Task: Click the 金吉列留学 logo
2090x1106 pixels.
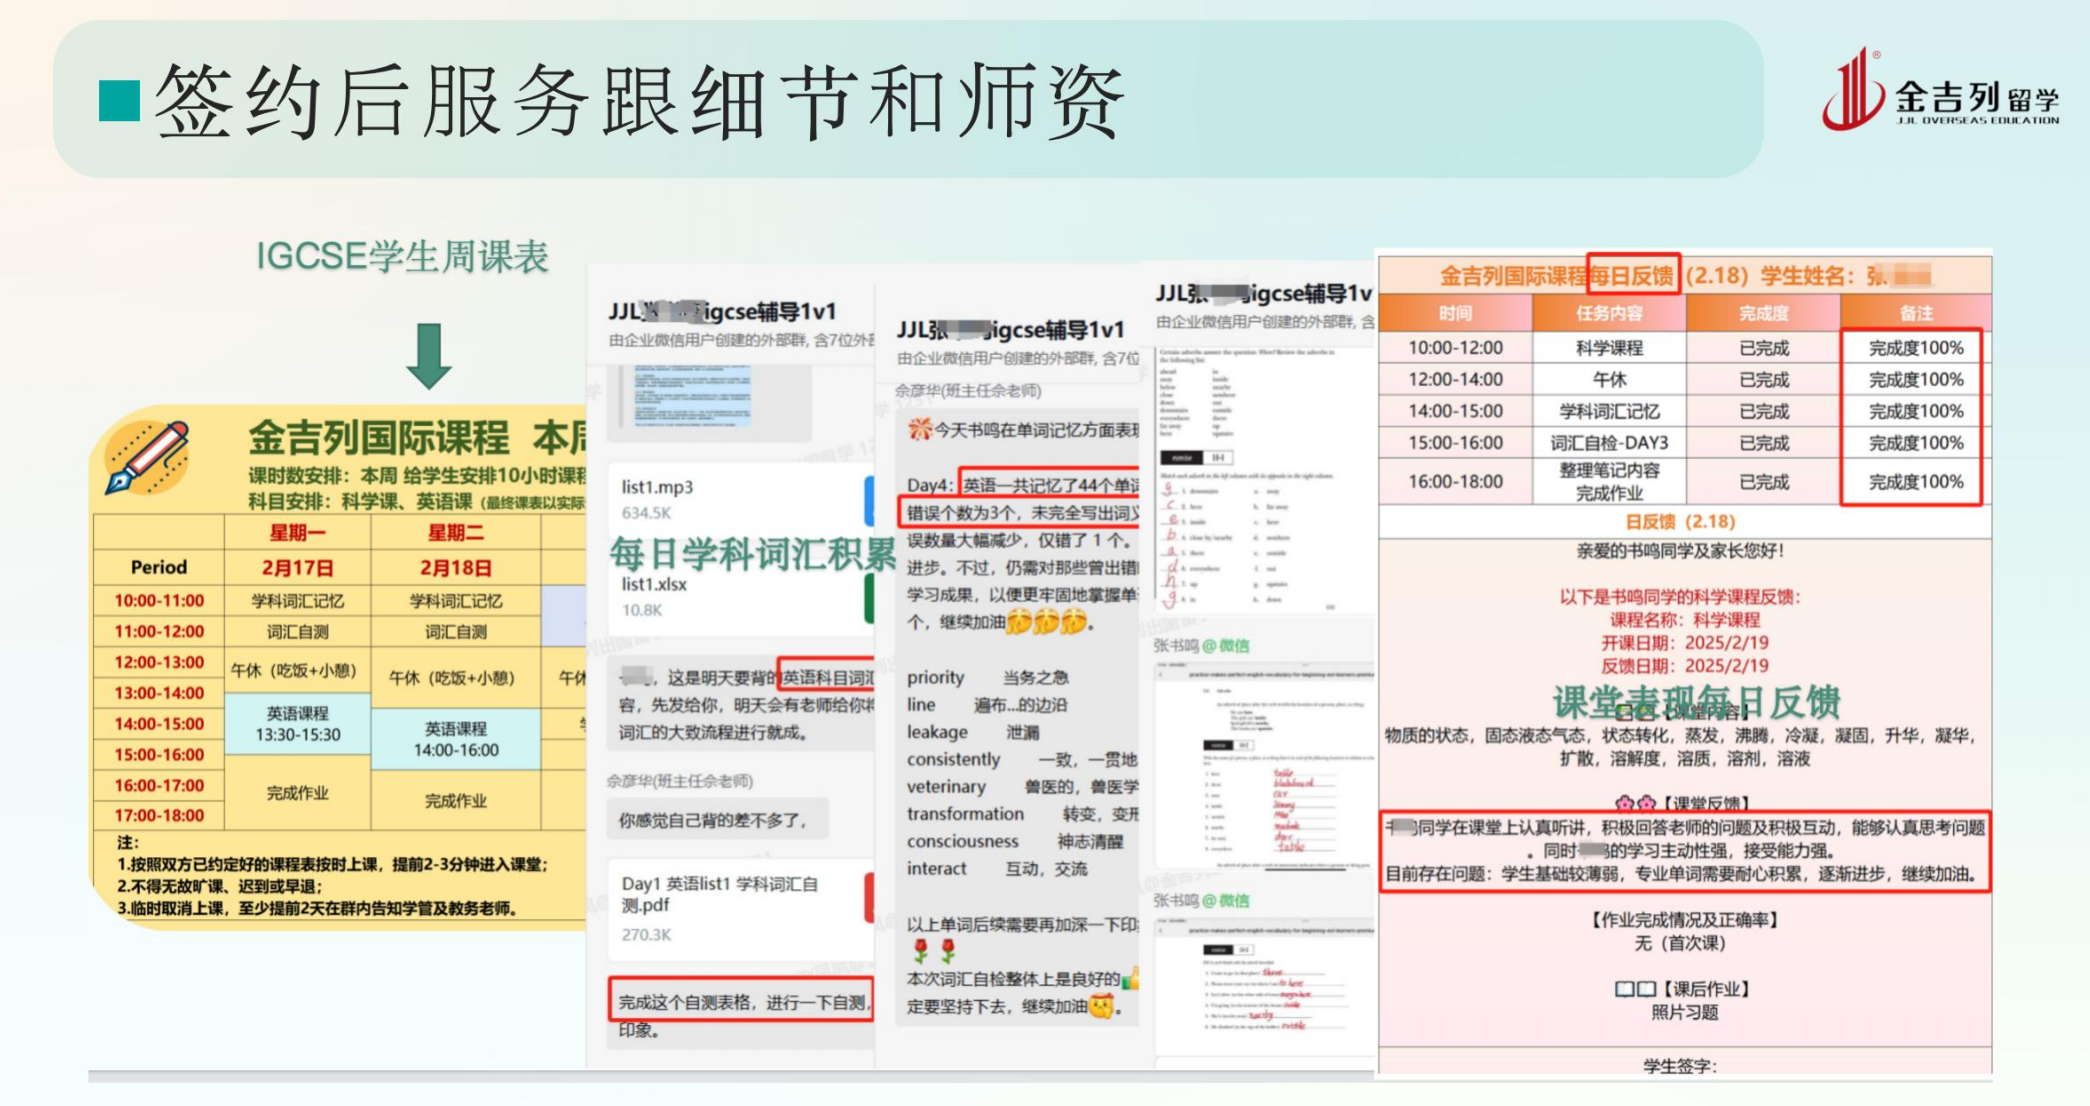Action: click(x=1940, y=91)
